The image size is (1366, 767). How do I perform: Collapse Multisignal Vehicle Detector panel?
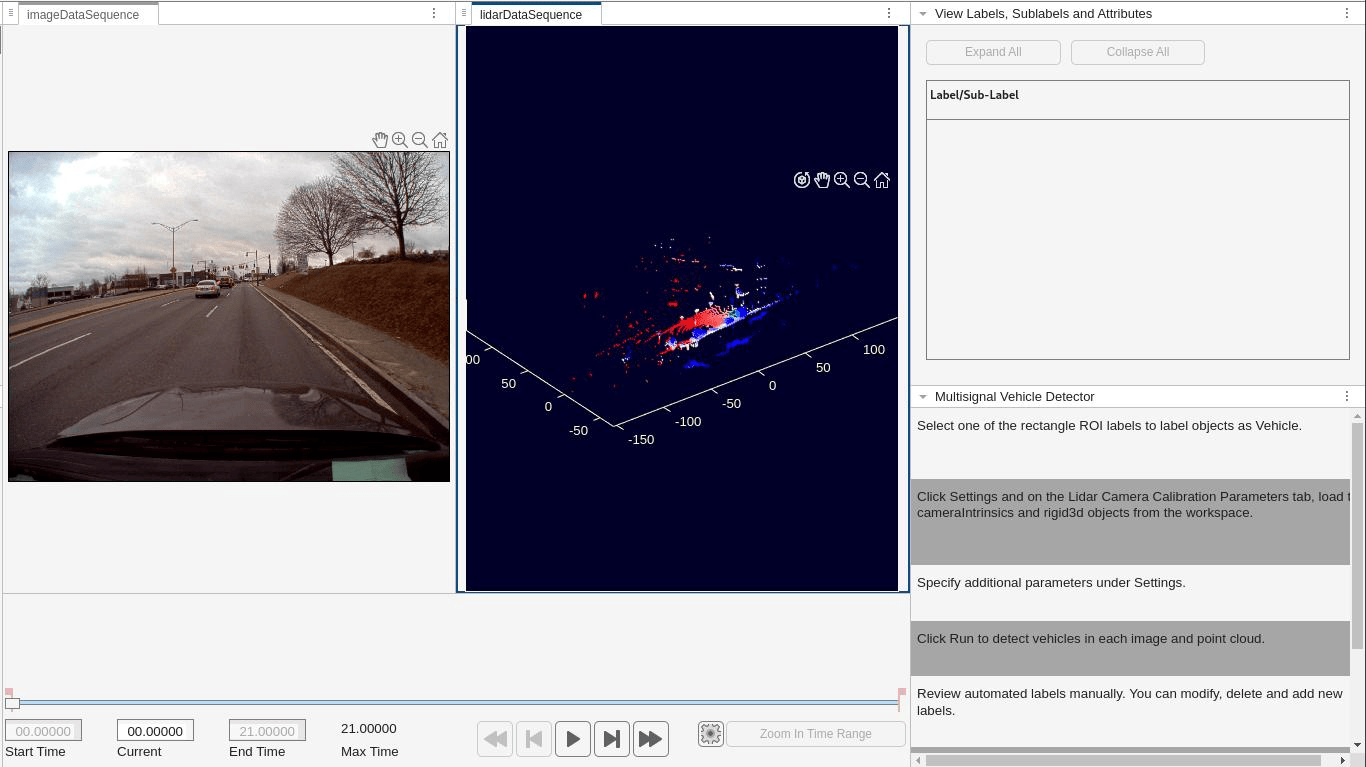pyautogui.click(x=922, y=397)
